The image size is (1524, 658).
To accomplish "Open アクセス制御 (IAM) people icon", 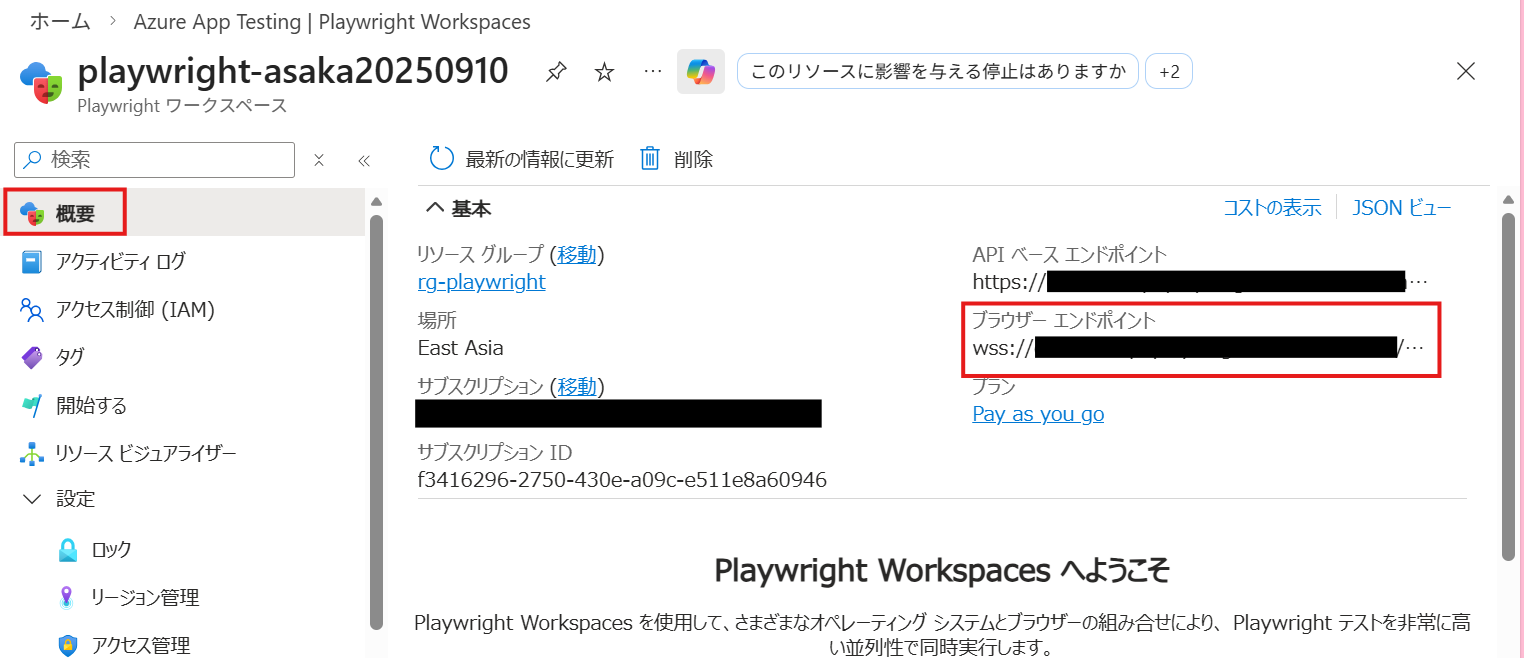I will click(x=32, y=310).
